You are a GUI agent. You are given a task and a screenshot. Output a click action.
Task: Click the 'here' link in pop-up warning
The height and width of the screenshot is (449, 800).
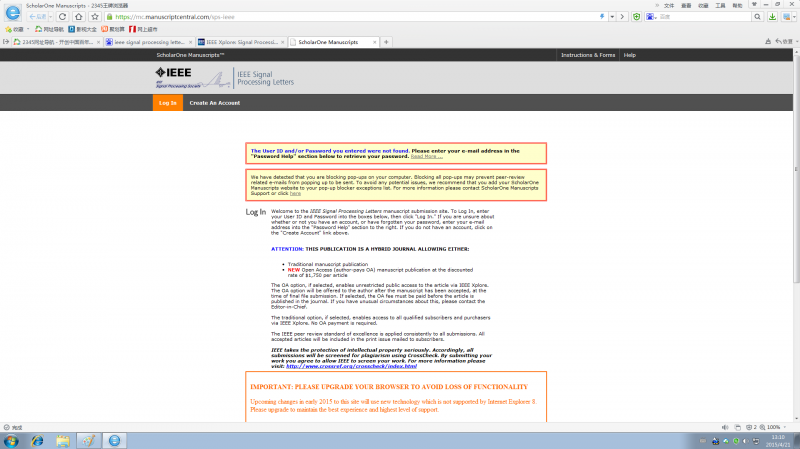pyautogui.click(x=295, y=193)
